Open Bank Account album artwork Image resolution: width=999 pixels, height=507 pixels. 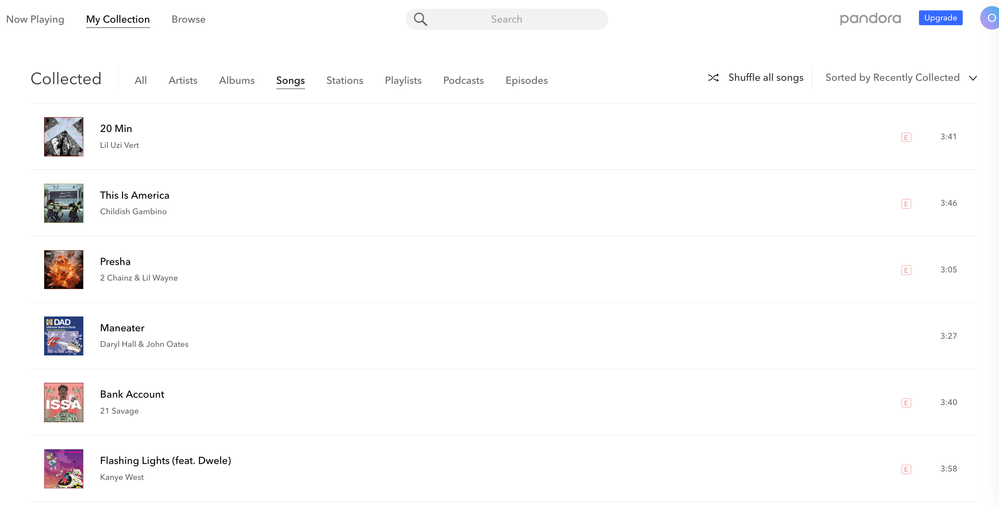[64, 402]
